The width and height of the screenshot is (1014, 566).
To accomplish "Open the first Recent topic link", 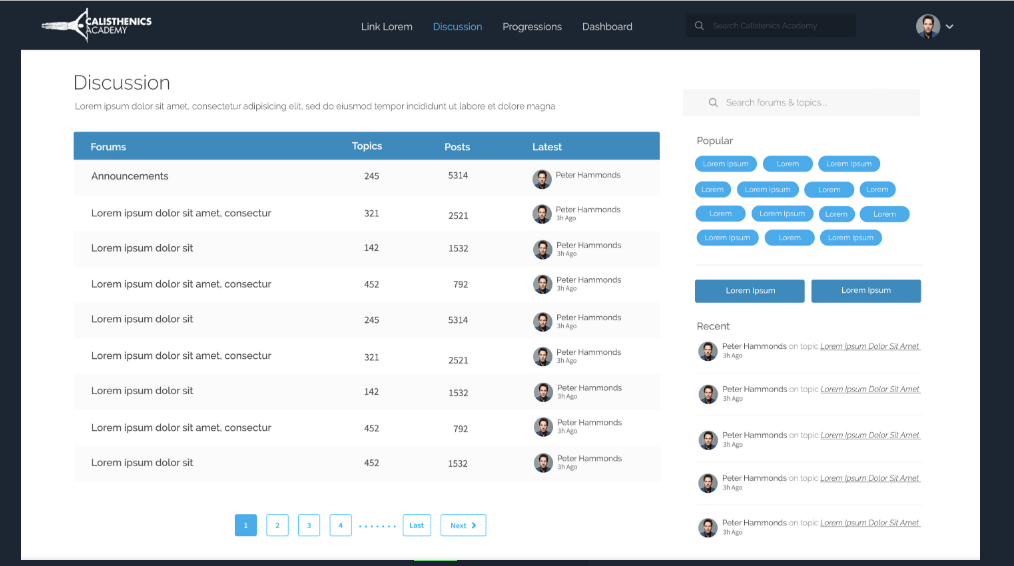I will tap(869, 347).
